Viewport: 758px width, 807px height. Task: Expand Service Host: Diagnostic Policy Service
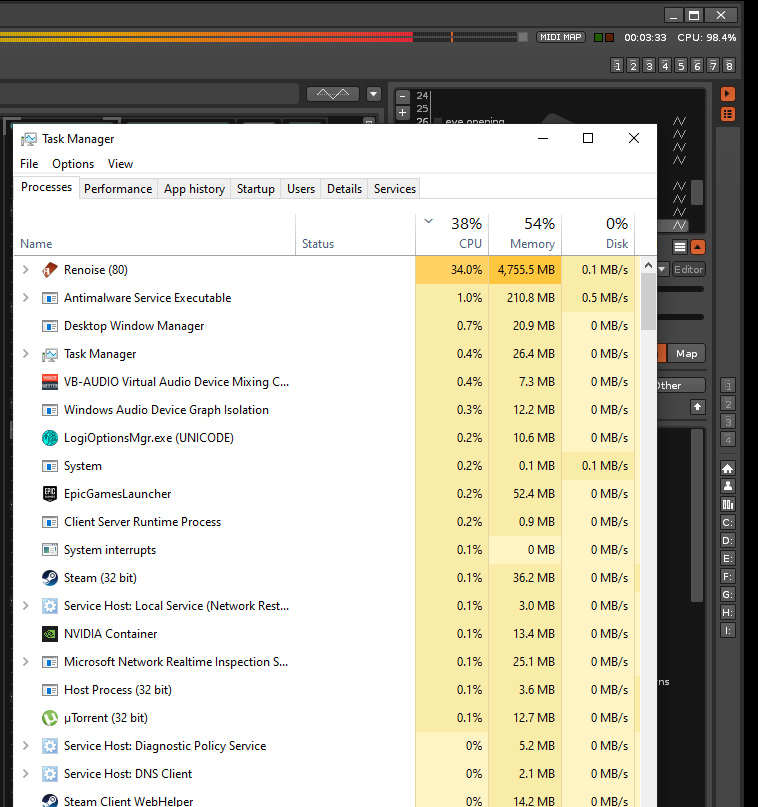[x=26, y=746]
